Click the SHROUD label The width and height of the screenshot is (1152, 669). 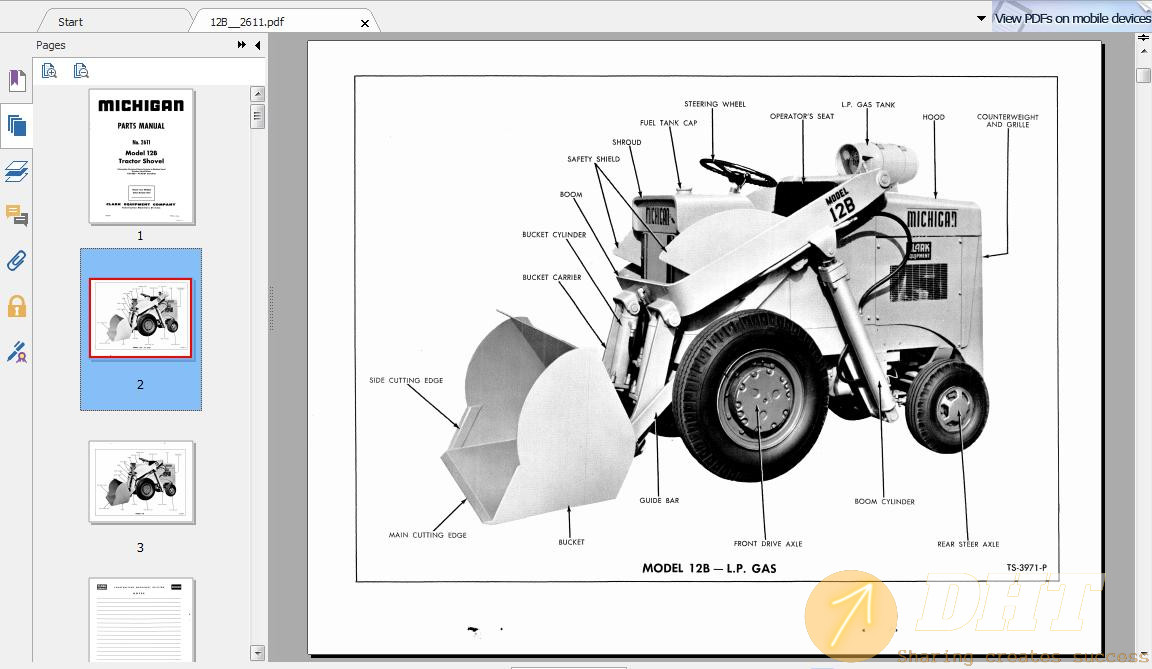[x=627, y=142]
